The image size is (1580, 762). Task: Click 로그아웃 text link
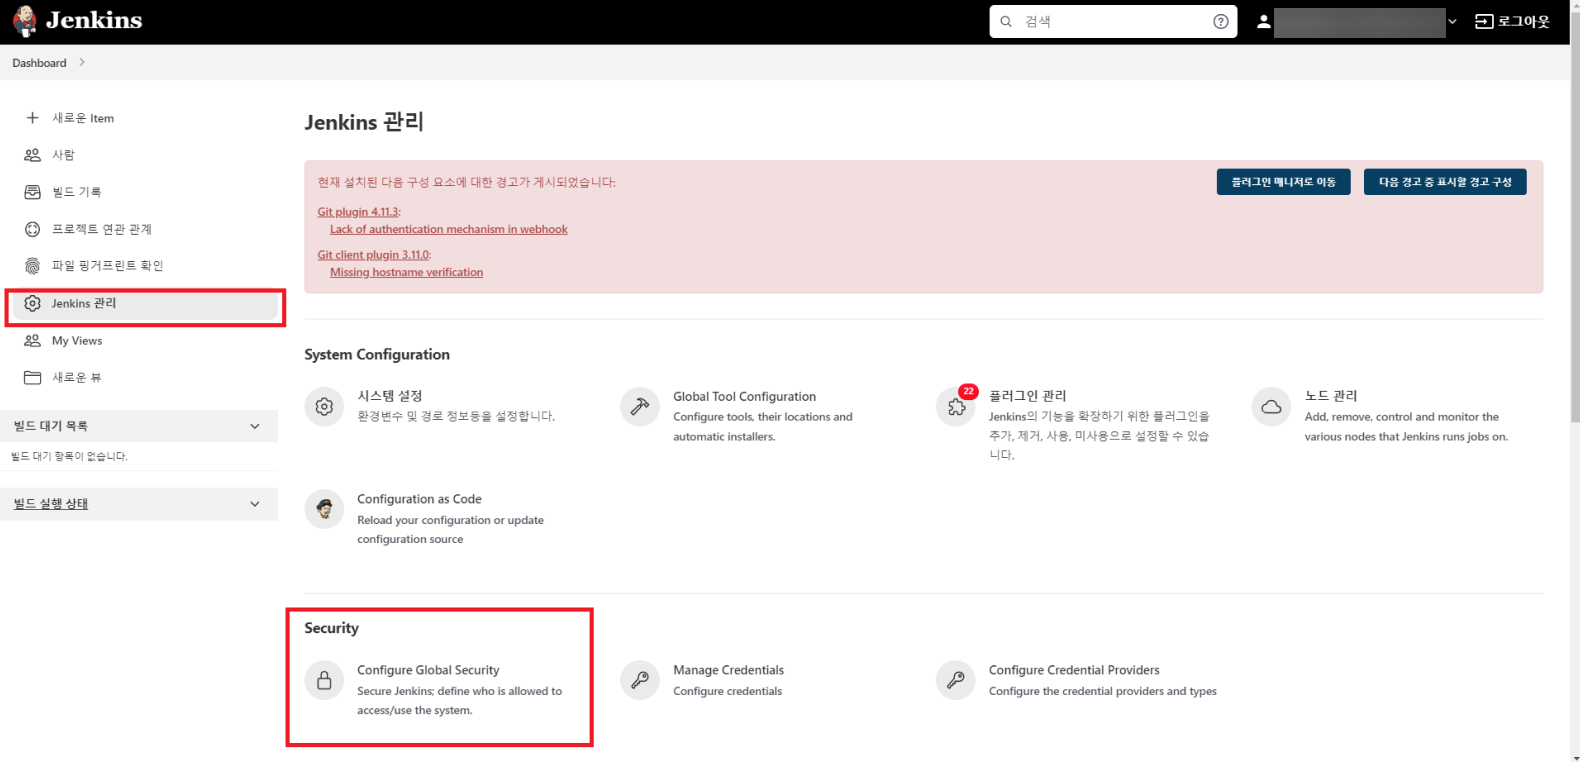tap(1523, 21)
